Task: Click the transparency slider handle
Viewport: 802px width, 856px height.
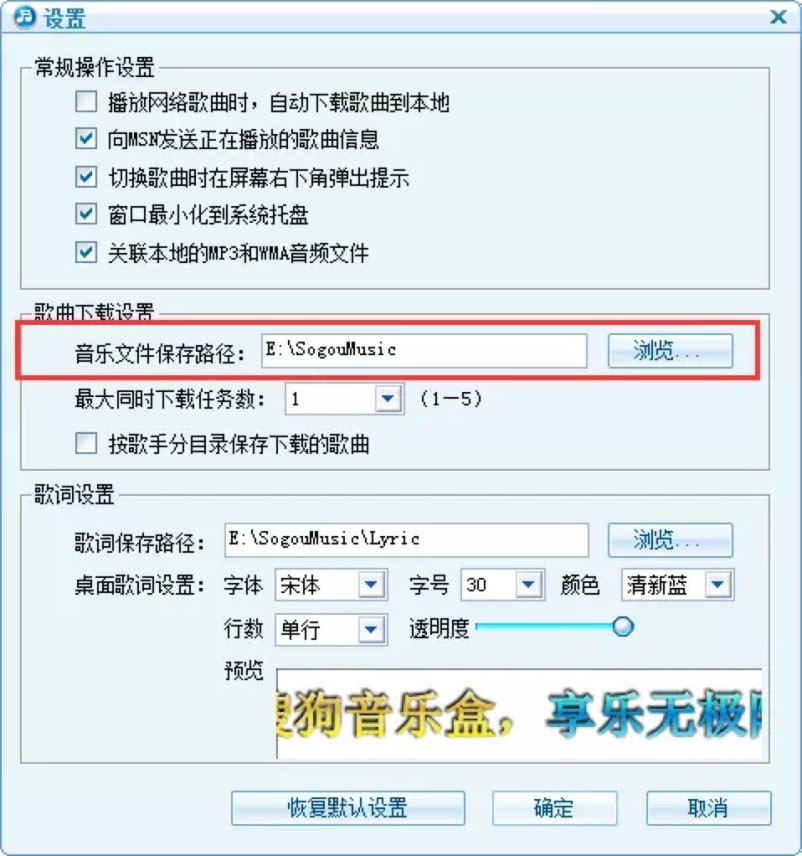Action: 623,626
